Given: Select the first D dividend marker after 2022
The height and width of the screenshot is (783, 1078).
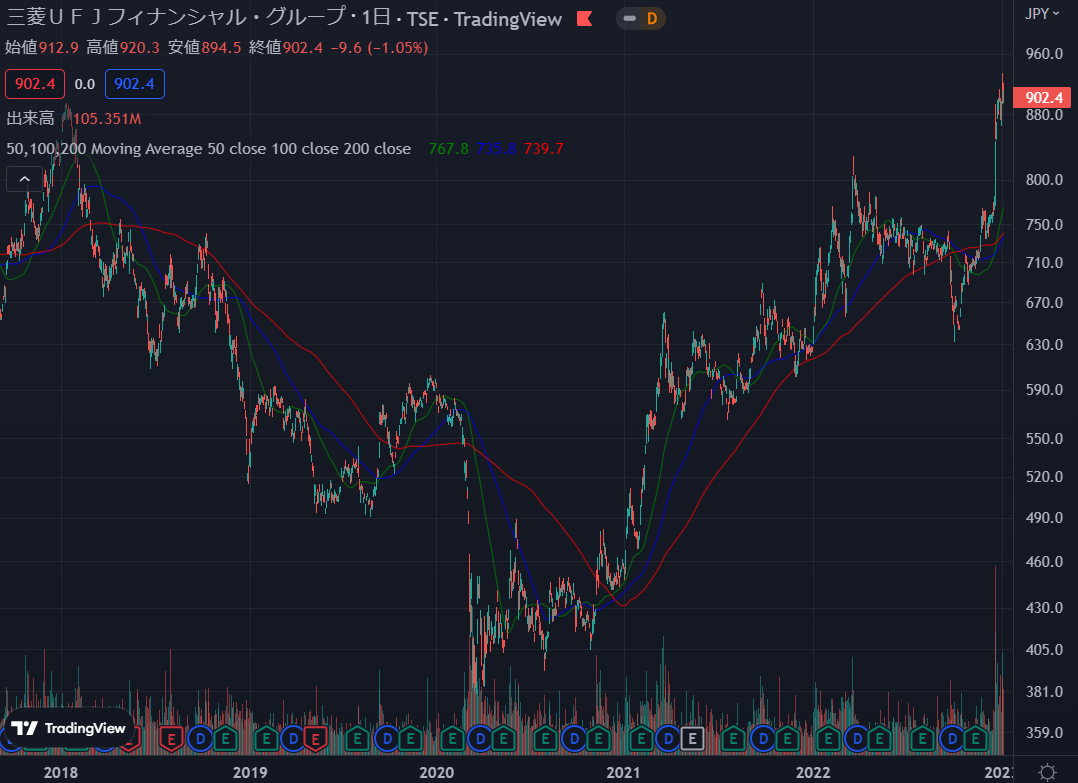Looking at the screenshot, I should click(857, 739).
